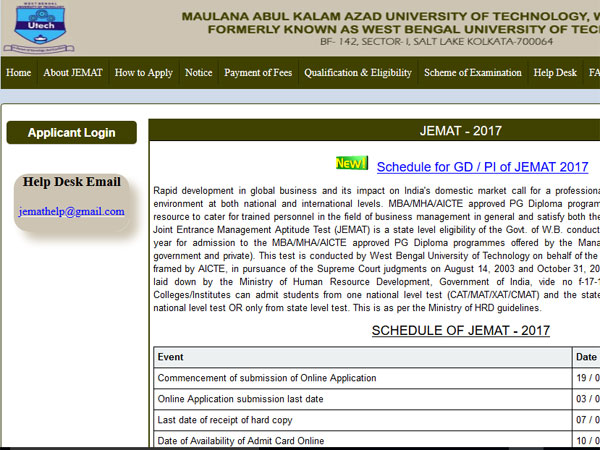Click the JEMAT - 2017 header banner
Viewport: 600px width, 450px height.
461,131
